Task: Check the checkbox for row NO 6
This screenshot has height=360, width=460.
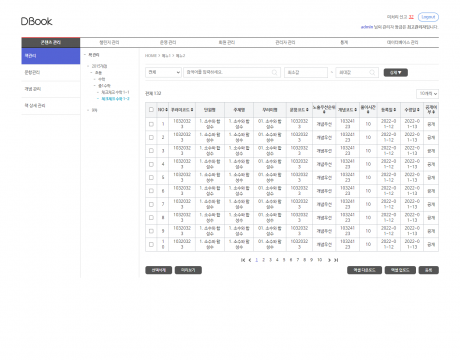Action: click(x=151, y=191)
